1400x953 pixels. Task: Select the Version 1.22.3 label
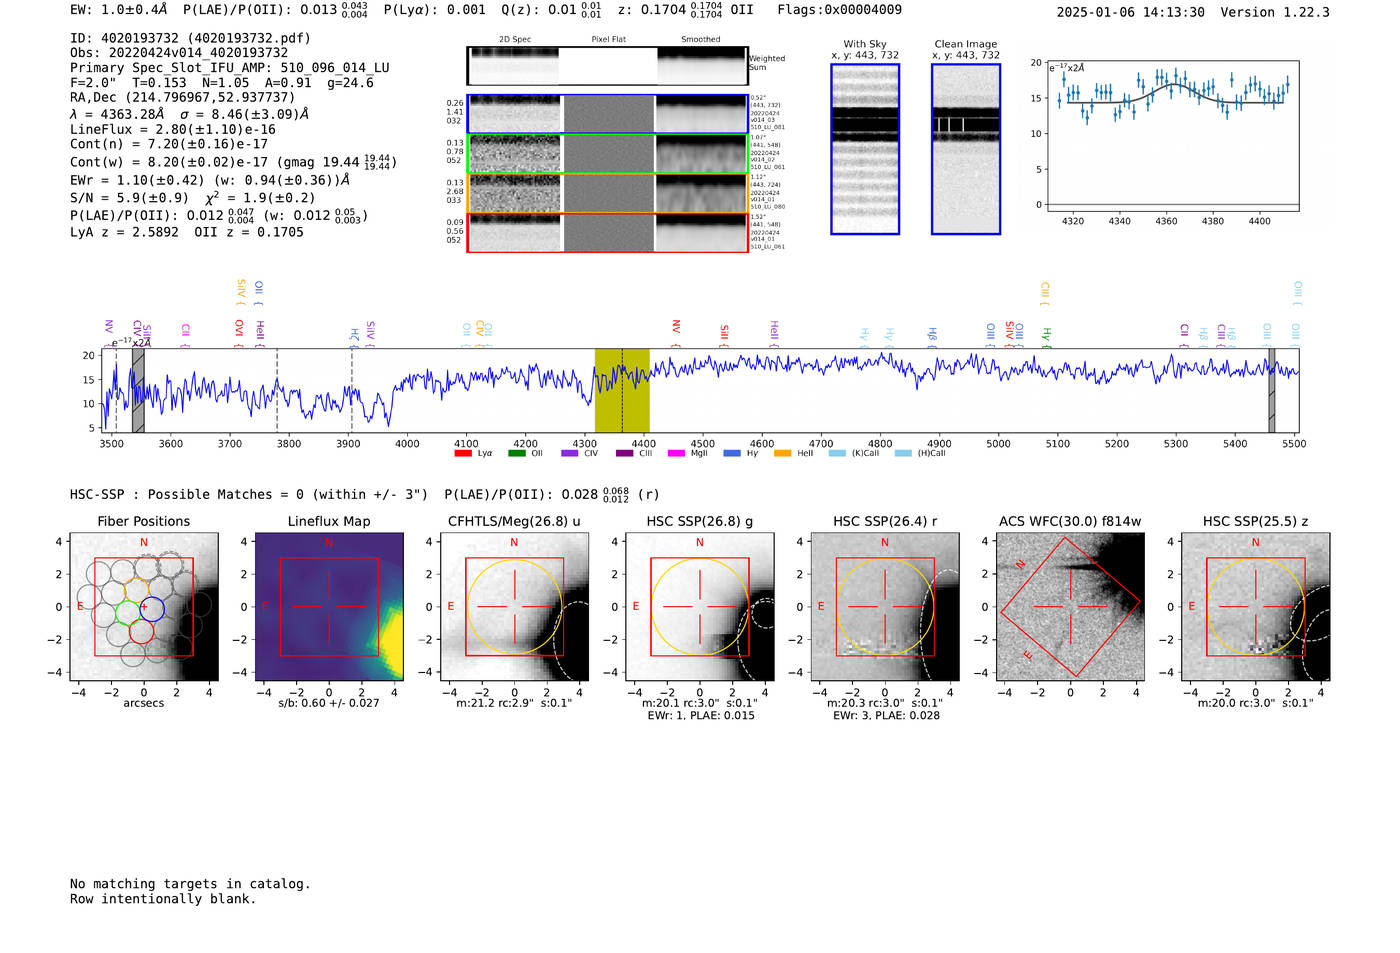(1275, 12)
